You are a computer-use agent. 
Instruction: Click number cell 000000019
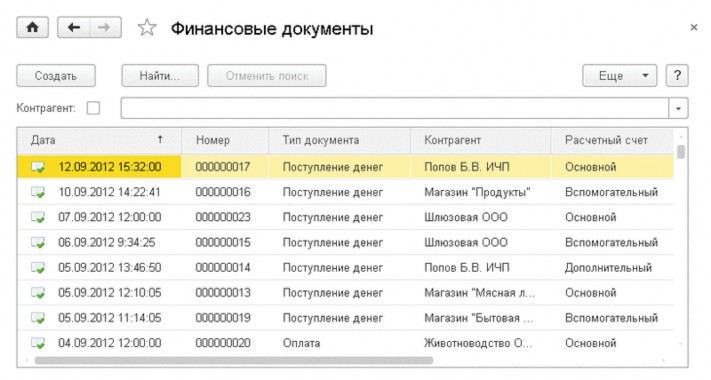[223, 318]
